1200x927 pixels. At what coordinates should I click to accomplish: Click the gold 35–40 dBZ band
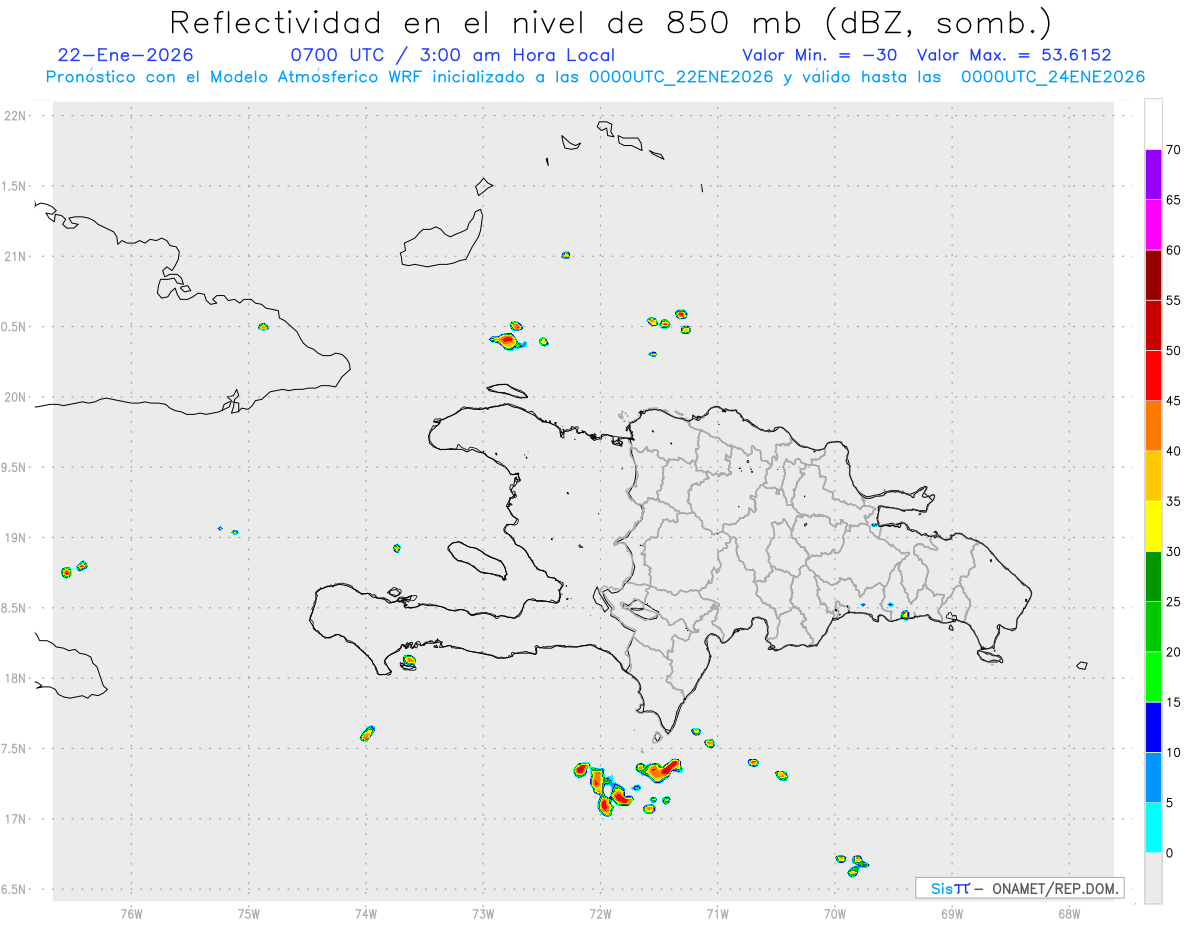pyautogui.click(x=1153, y=476)
